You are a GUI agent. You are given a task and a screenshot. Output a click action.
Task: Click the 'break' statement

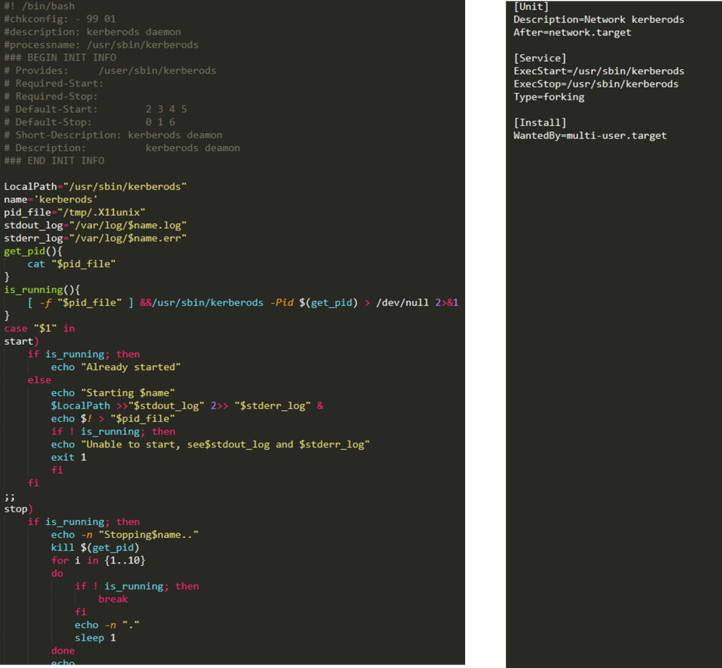click(x=113, y=599)
